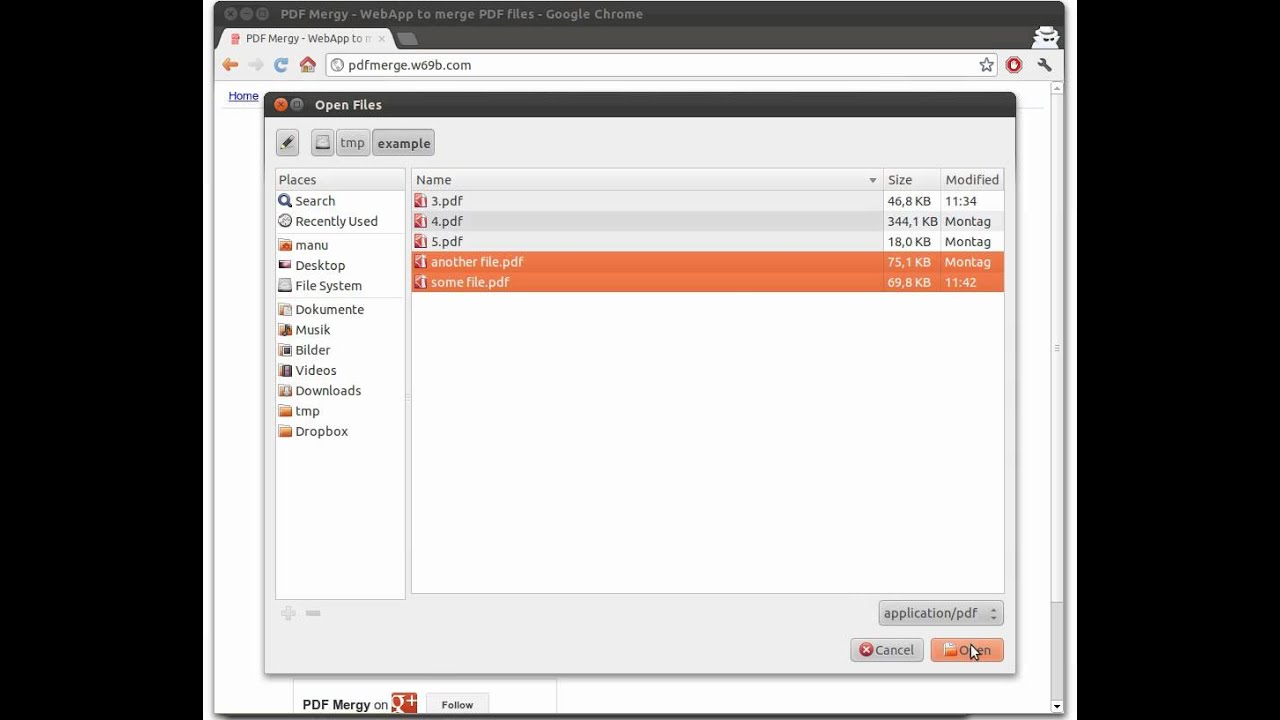
Task: Click the PDF icon of 3.pdf
Action: pos(421,201)
